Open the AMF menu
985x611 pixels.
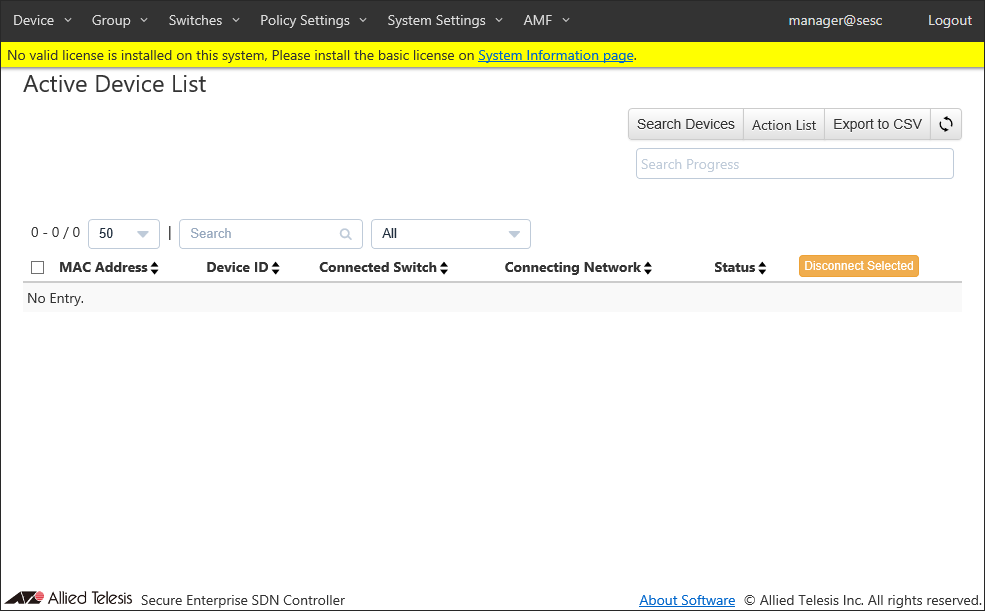[x=546, y=20]
